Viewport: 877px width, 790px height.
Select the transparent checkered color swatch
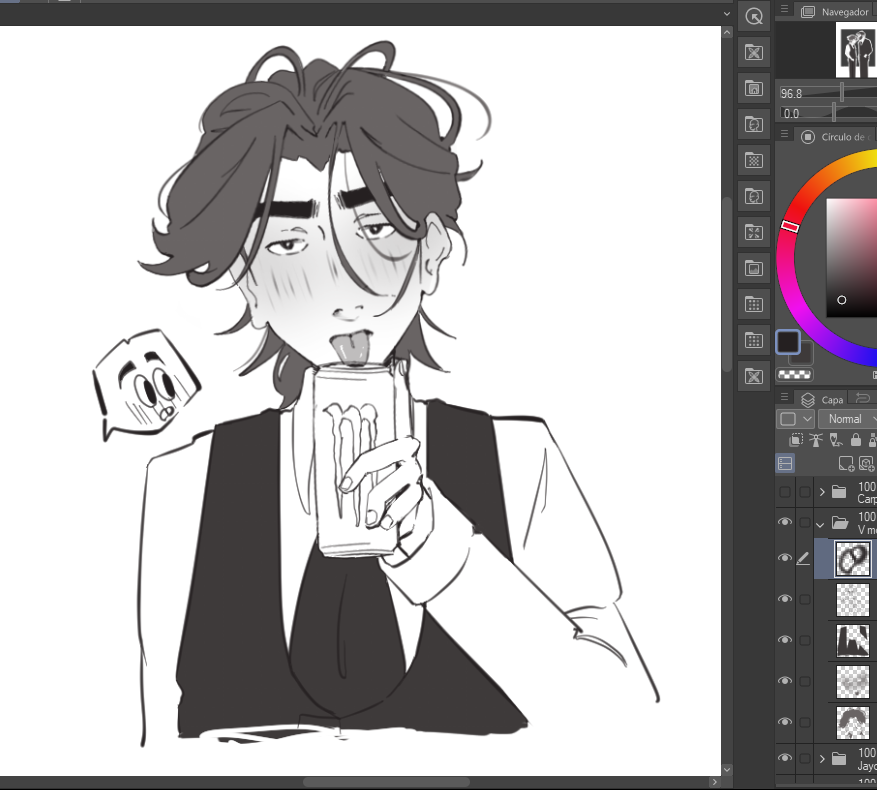point(795,375)
